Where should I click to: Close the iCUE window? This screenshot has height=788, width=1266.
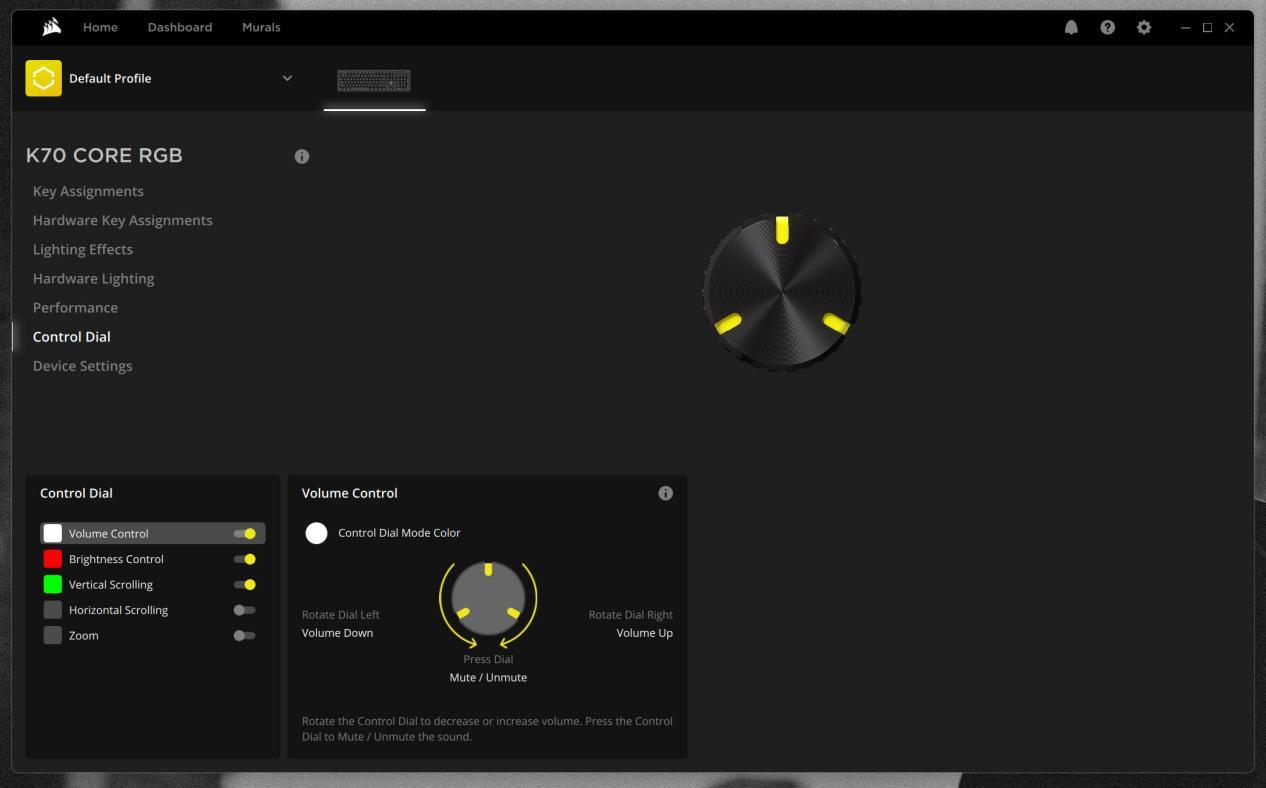pyautogui.click(x=1230, y=27)
